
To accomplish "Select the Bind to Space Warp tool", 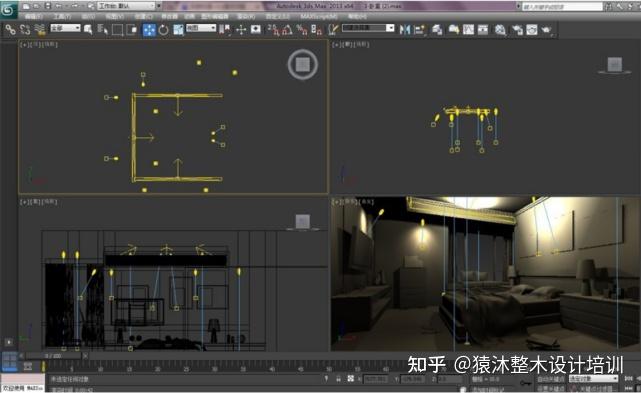I will [40, 29].
